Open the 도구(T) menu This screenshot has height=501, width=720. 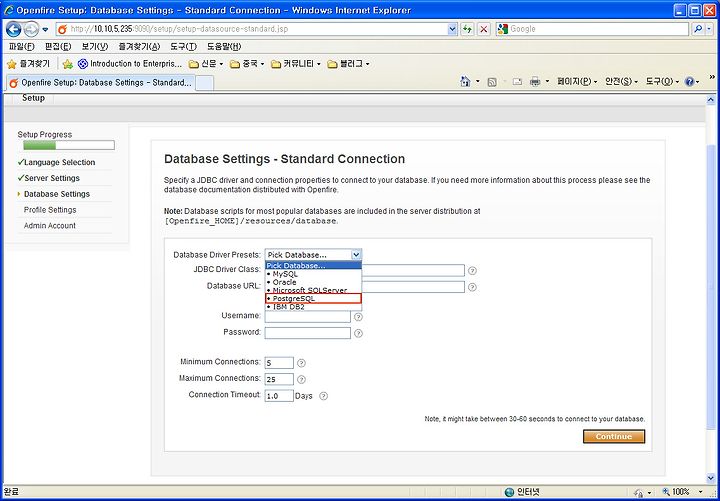[x=183, y=46]
